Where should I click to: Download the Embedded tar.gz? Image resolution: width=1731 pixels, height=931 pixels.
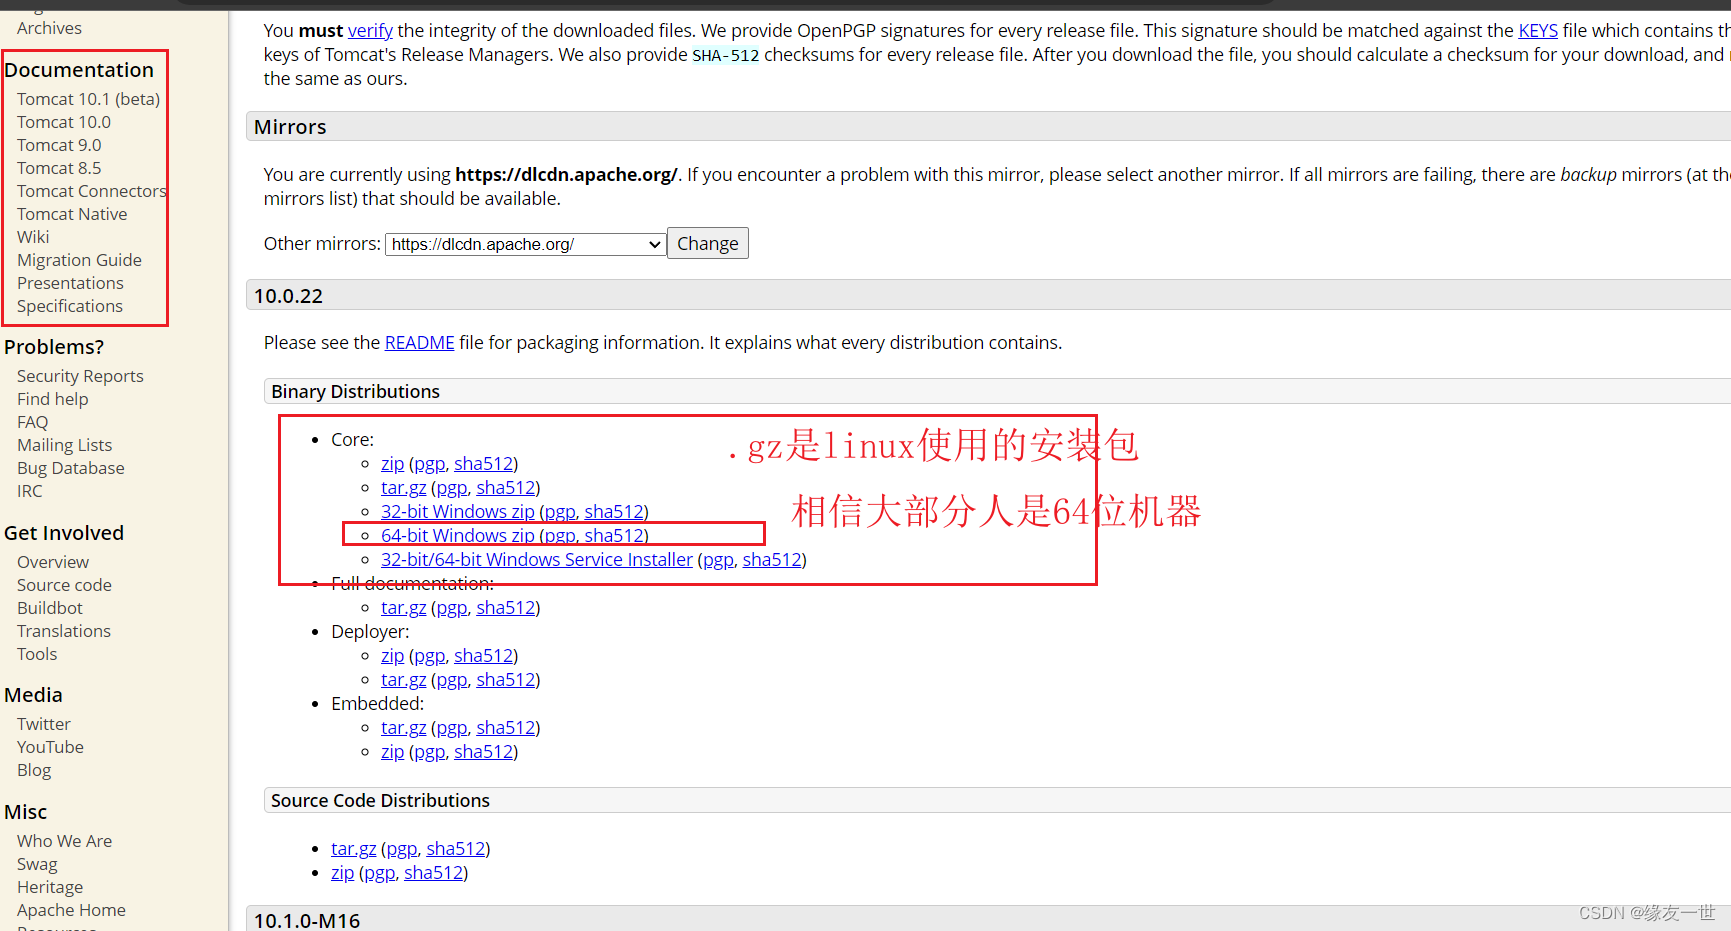pos(403,728)
